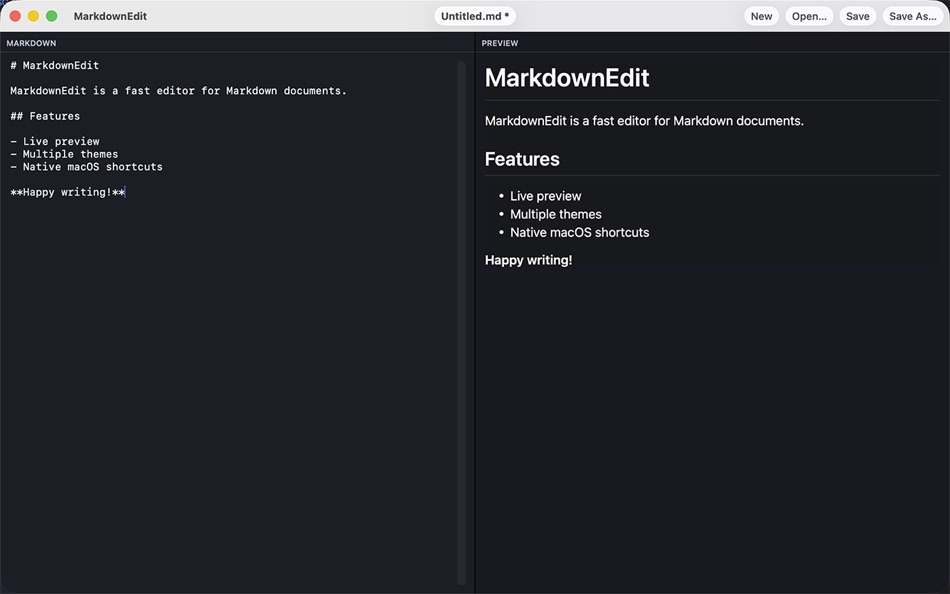This screenshot has height=594, width=950.
Task: Click the Native macOS shortcuts bullet in preview
Action: [x=579, y=231]
